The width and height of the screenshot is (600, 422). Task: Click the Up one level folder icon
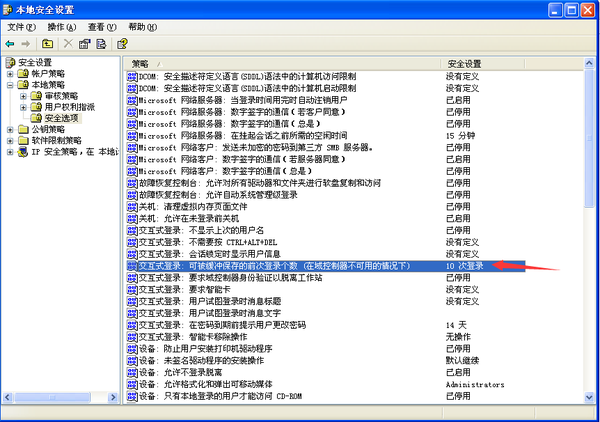(47, 44)
